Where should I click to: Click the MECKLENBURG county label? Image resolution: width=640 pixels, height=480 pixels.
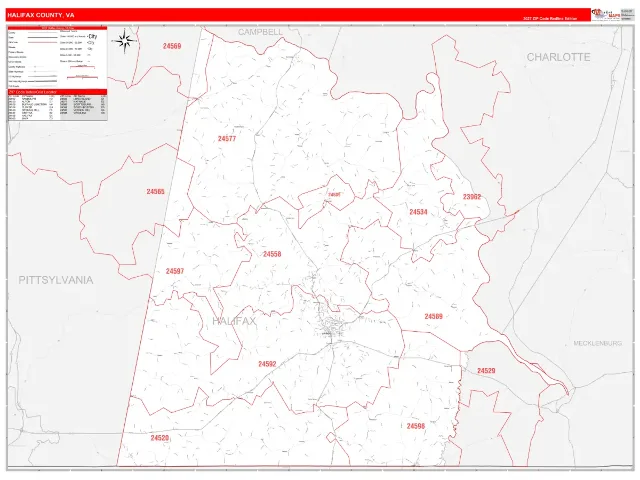click(x=598, y=343)
